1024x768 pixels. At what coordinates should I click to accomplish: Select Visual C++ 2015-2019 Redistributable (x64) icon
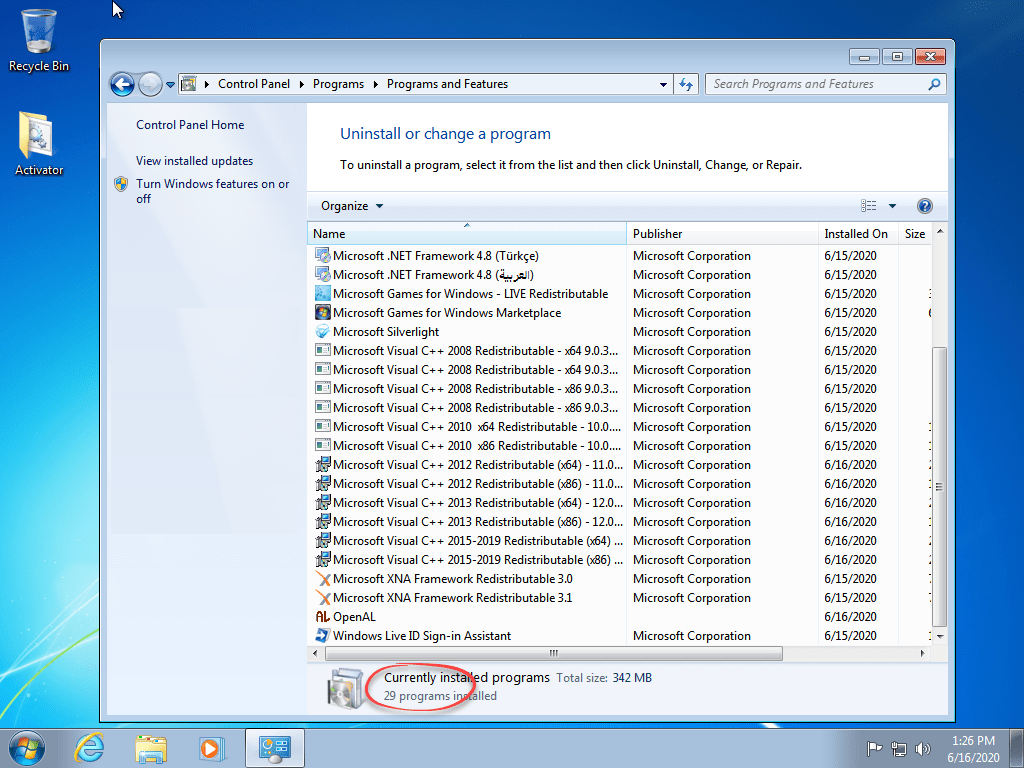coord(323,540)
